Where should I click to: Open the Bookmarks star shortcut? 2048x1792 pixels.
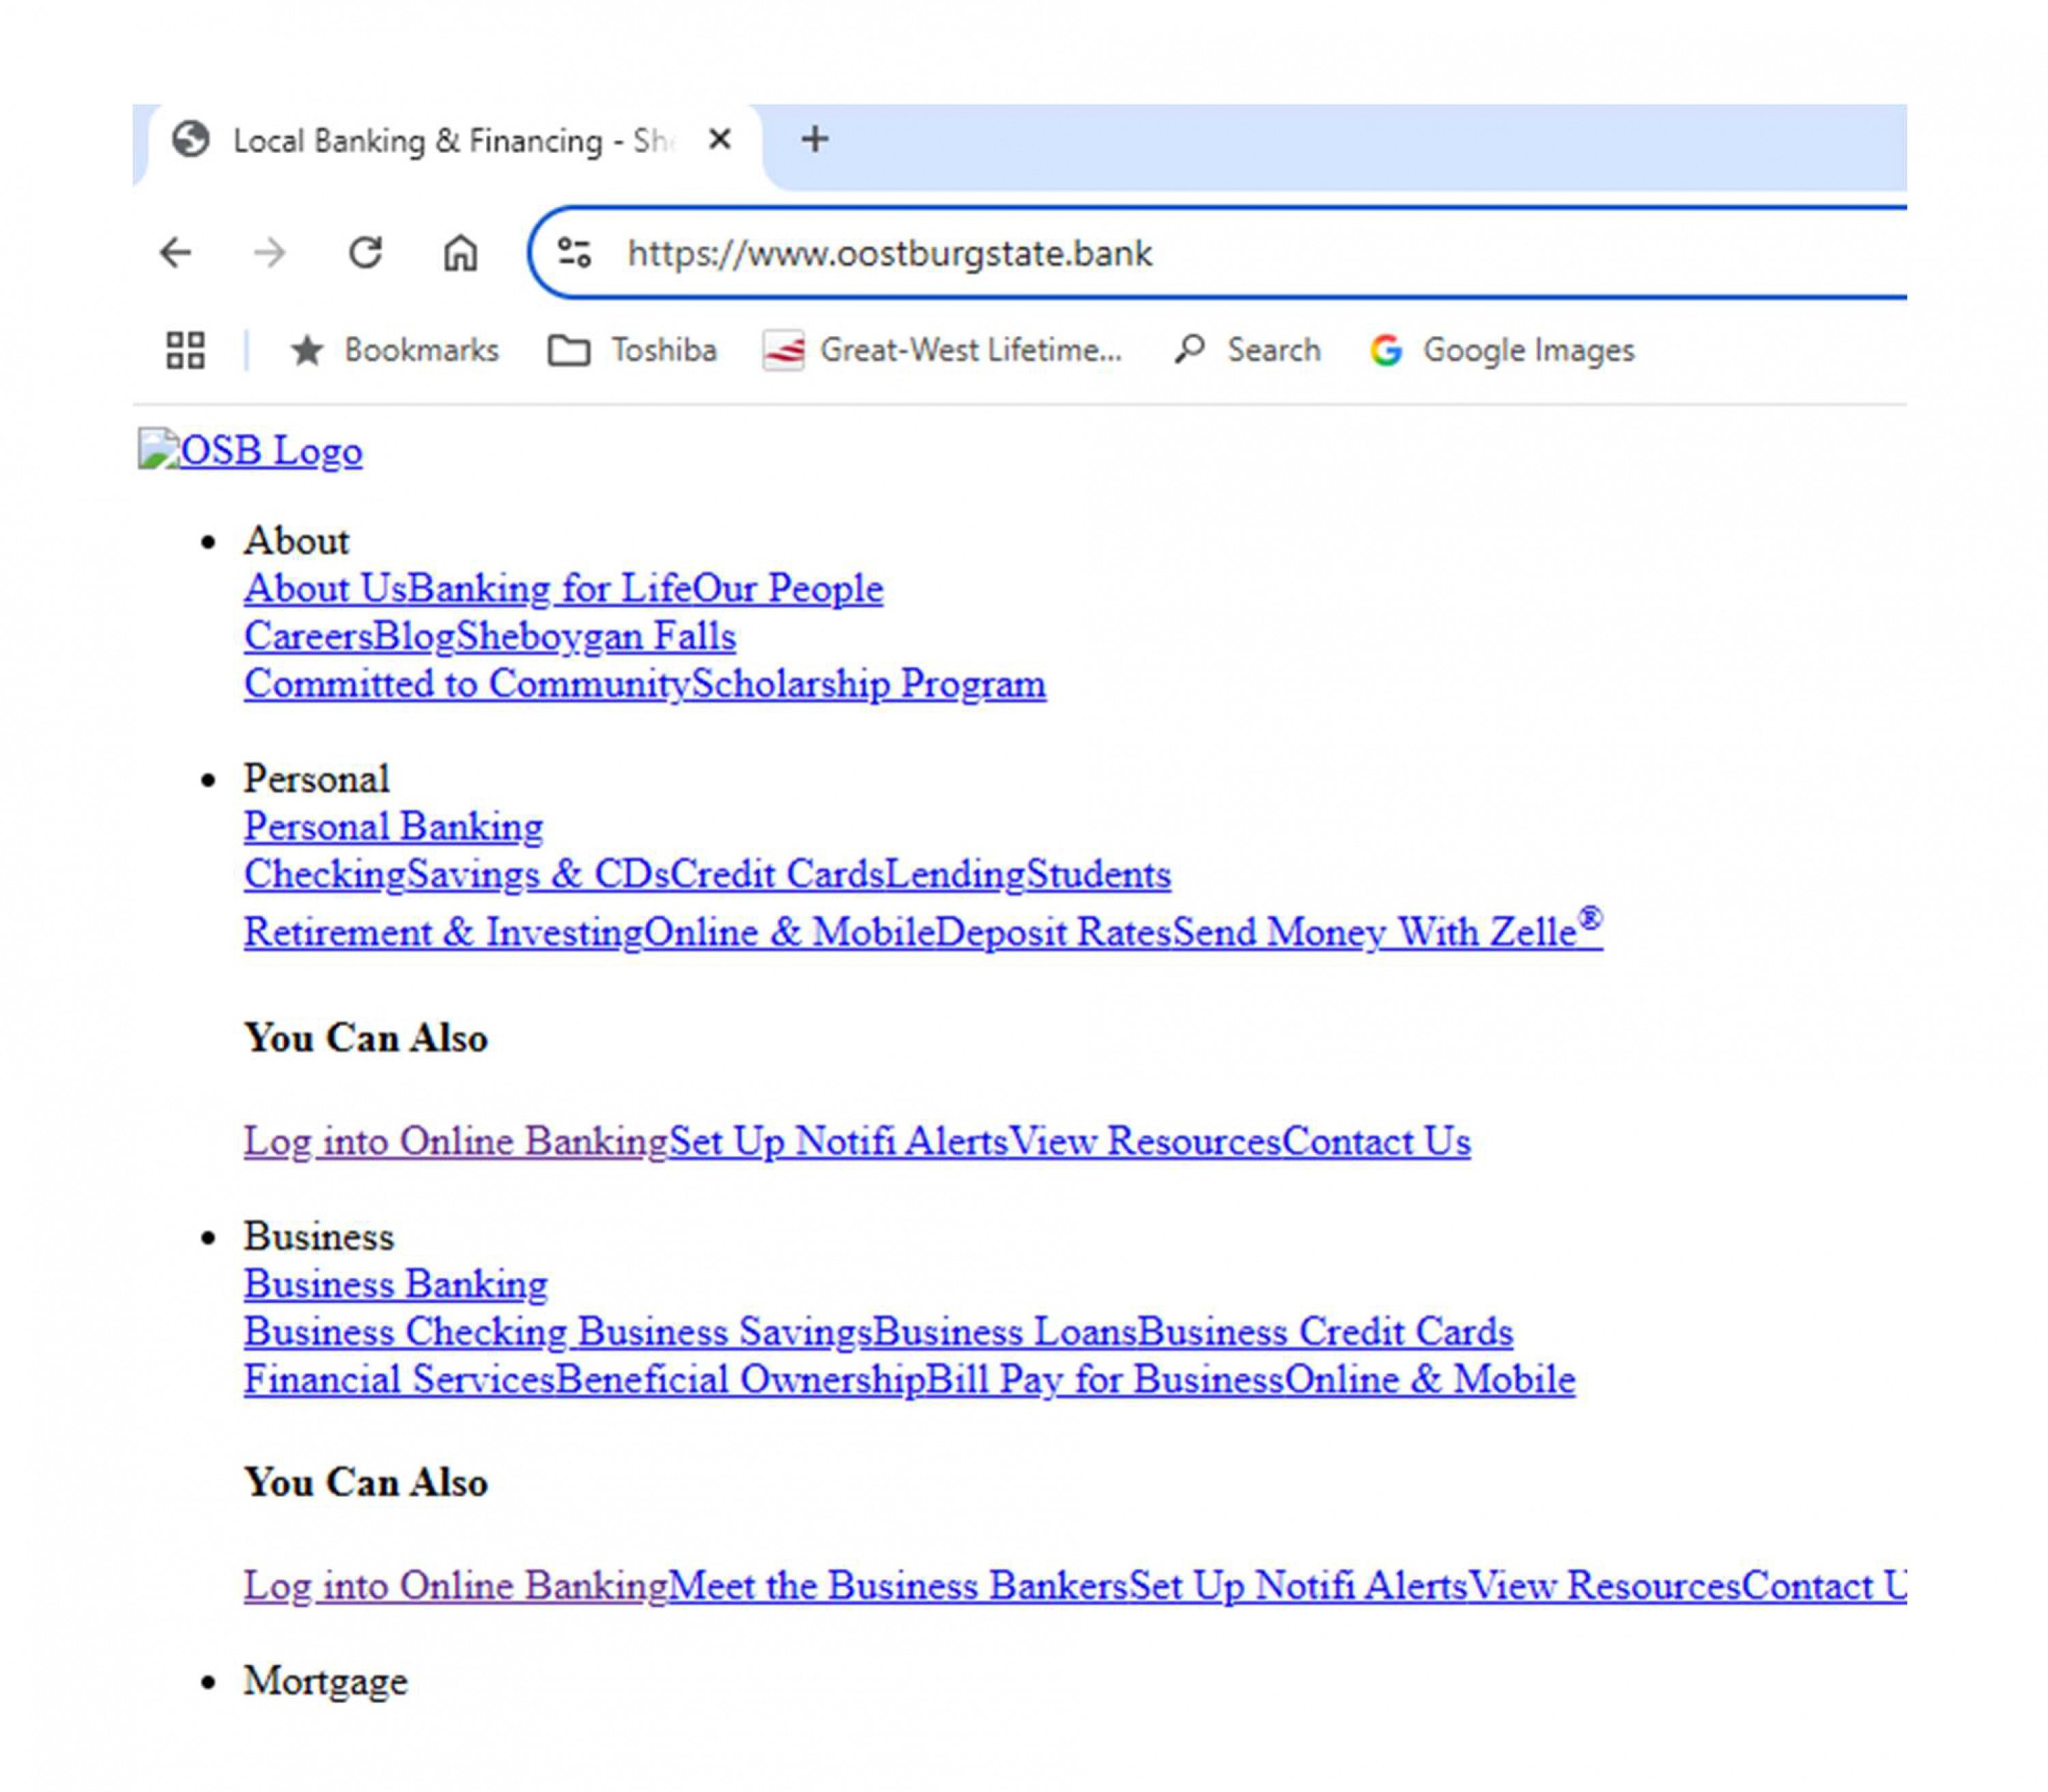(x=394, y=350)
